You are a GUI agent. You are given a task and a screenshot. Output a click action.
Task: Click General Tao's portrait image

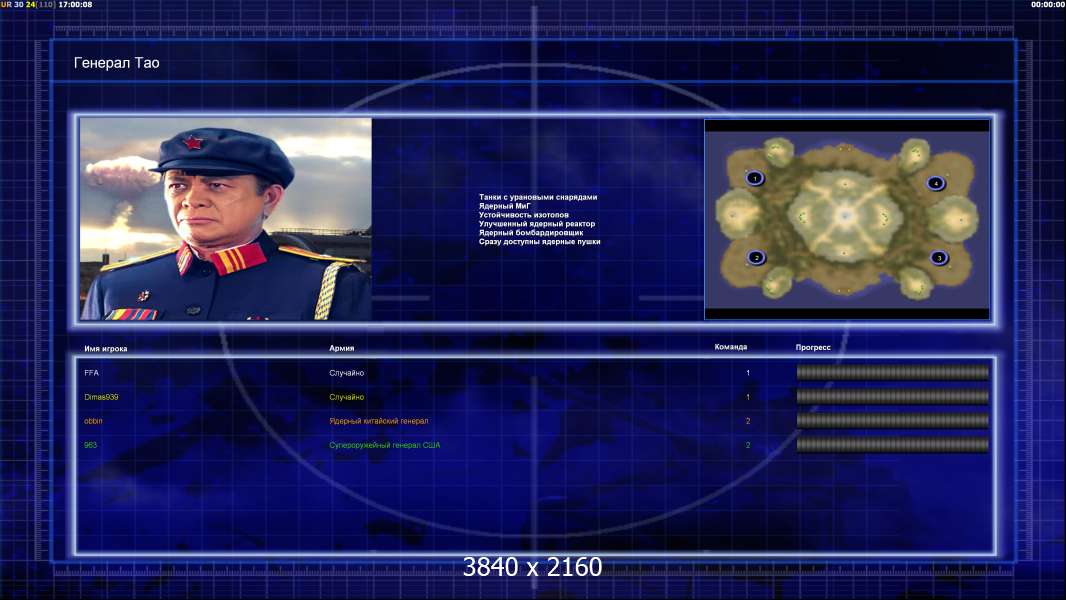tap(226, 219)
